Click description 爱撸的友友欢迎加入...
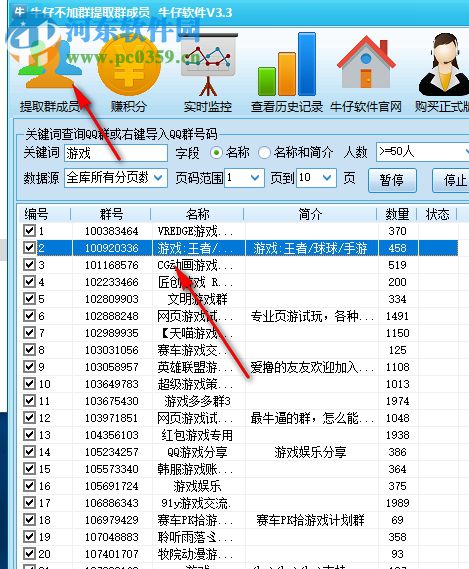 [x=312, y=367]
